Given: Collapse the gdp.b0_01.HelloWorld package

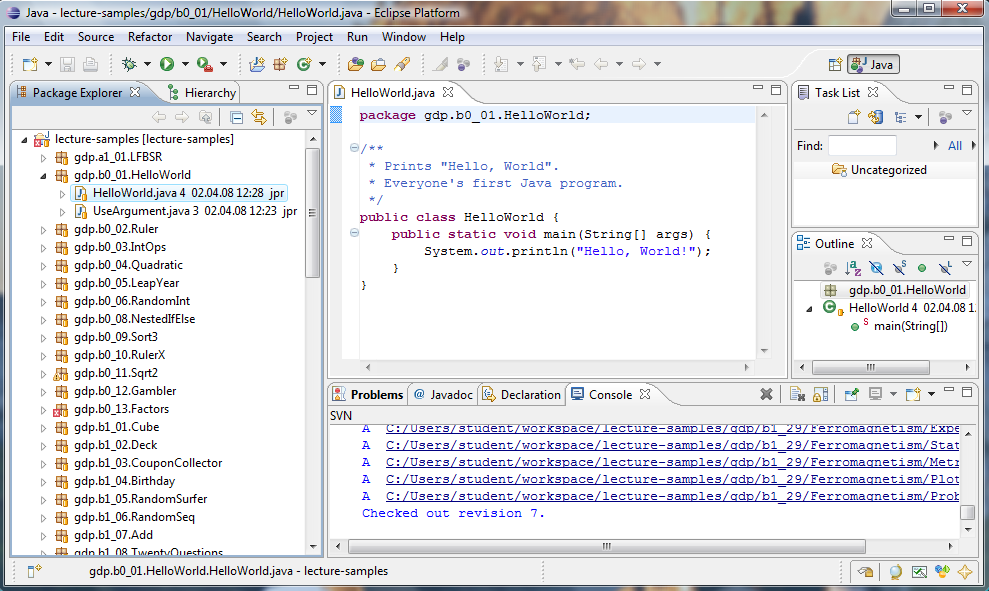Looking at the screenshot, I should click(x=44, y=175).
